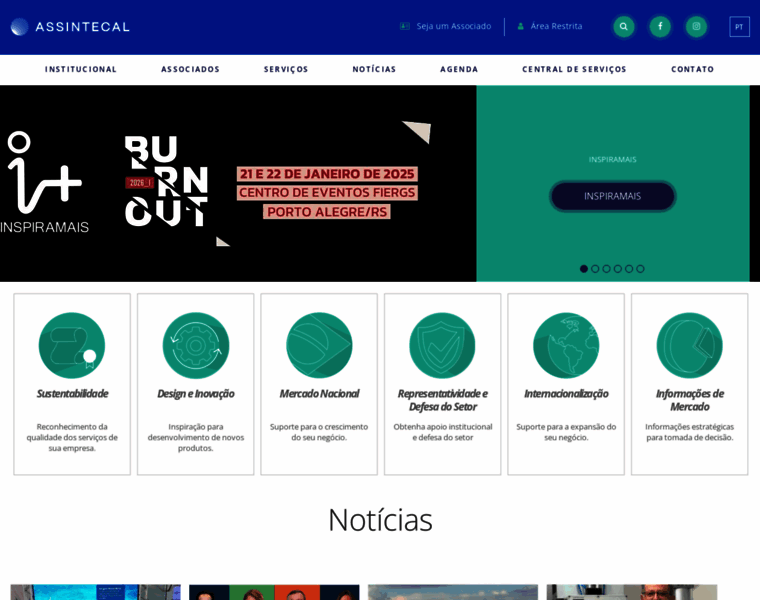Image resolution: width=760 pixels, height=600 pixels.
Task: Select the second carousel dot
Action: [595, 269]
